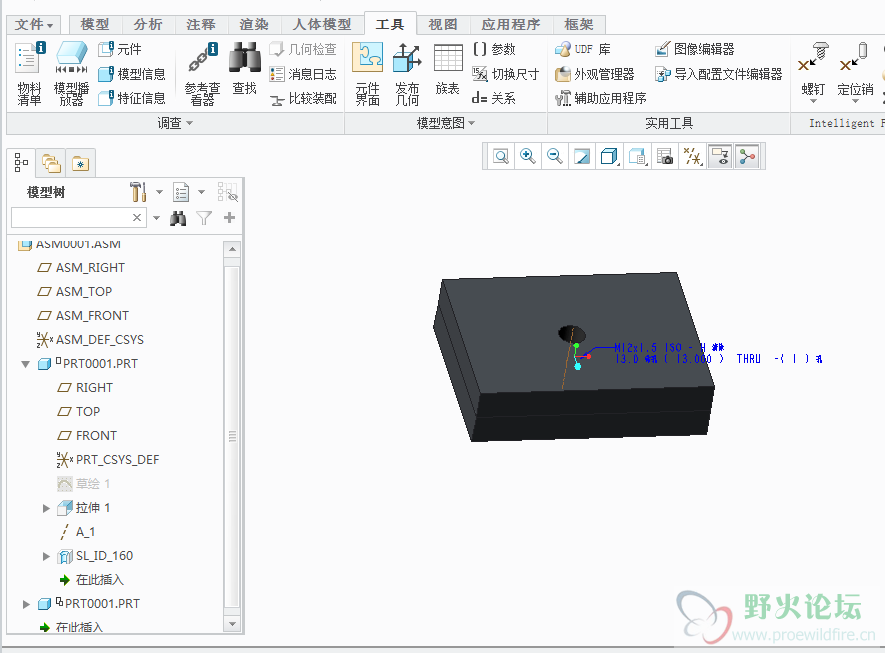Click the 螺钉 screw fastener tool
This screenshot has height=653, width=885.
coord(813,72)
